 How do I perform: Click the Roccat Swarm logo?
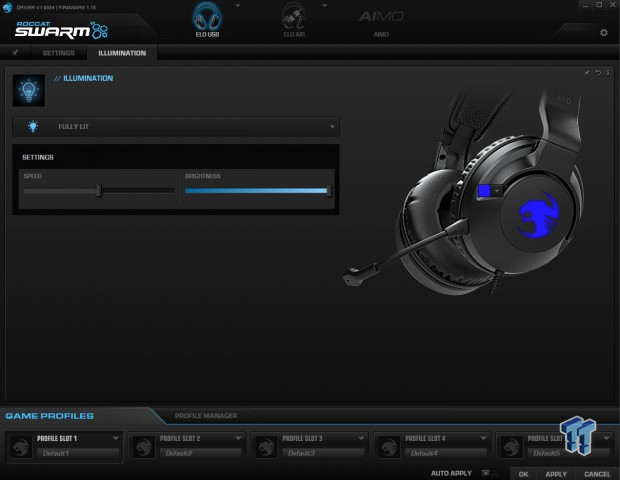[61, 30]
